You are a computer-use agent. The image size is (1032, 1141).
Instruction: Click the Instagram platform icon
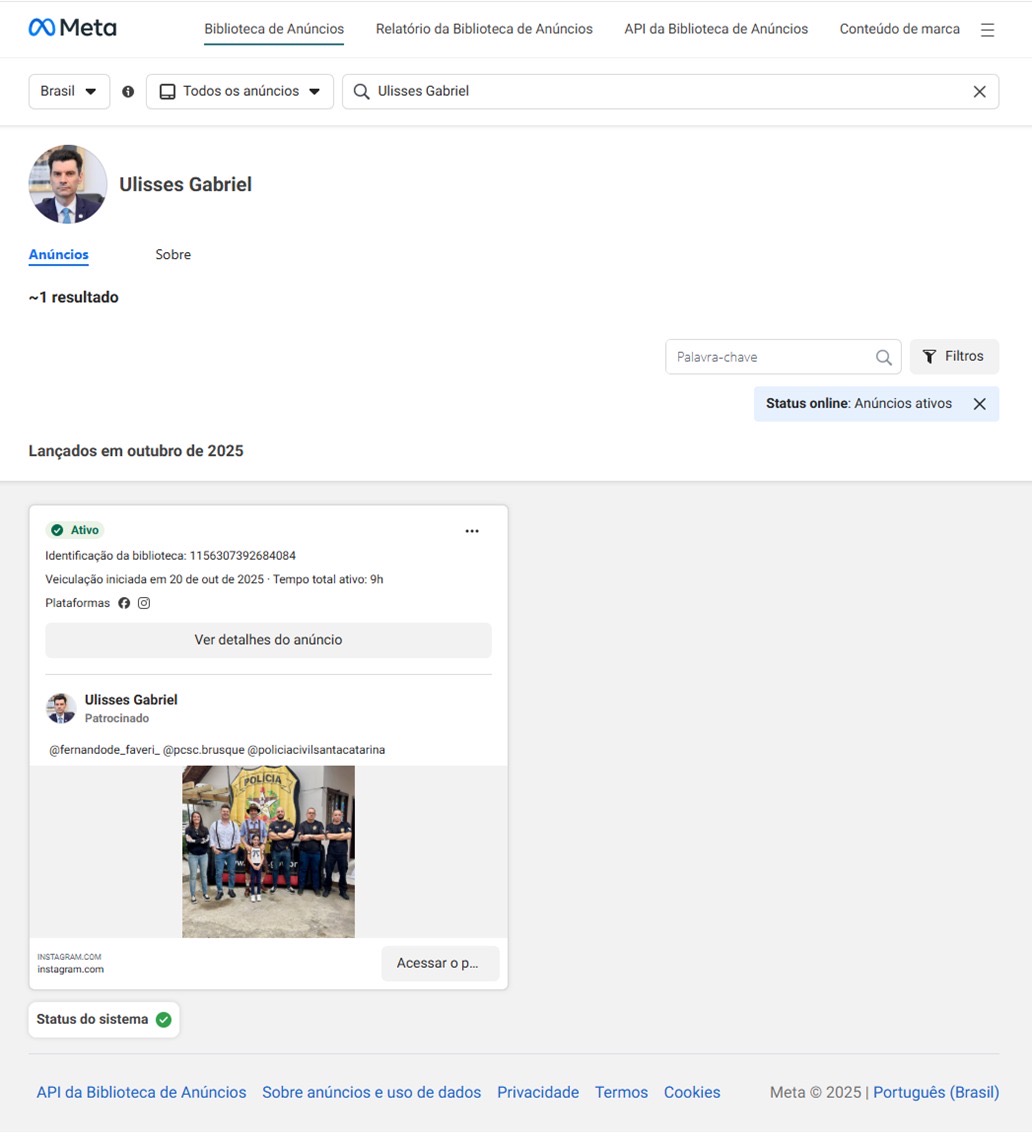(x=144, y=603)
